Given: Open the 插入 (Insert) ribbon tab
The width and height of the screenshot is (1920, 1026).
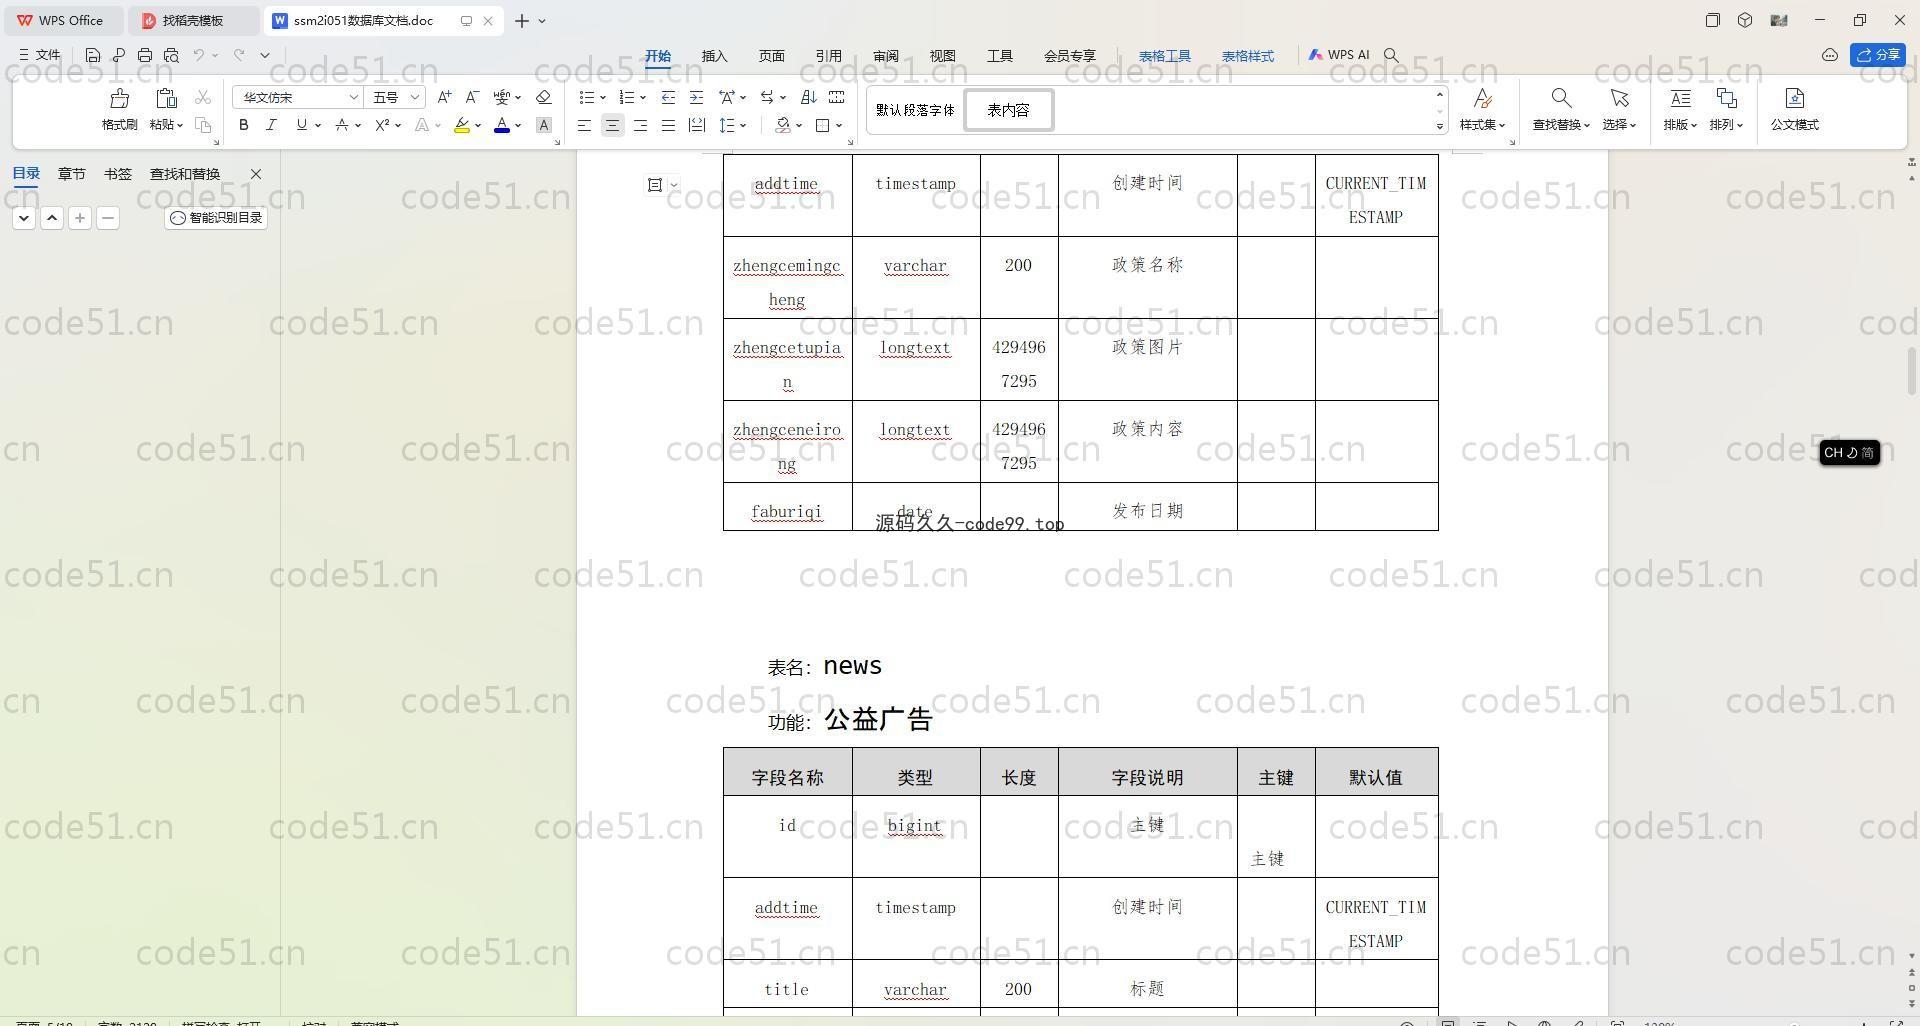Looking at the screenshot, I should (x=714, y=56).
